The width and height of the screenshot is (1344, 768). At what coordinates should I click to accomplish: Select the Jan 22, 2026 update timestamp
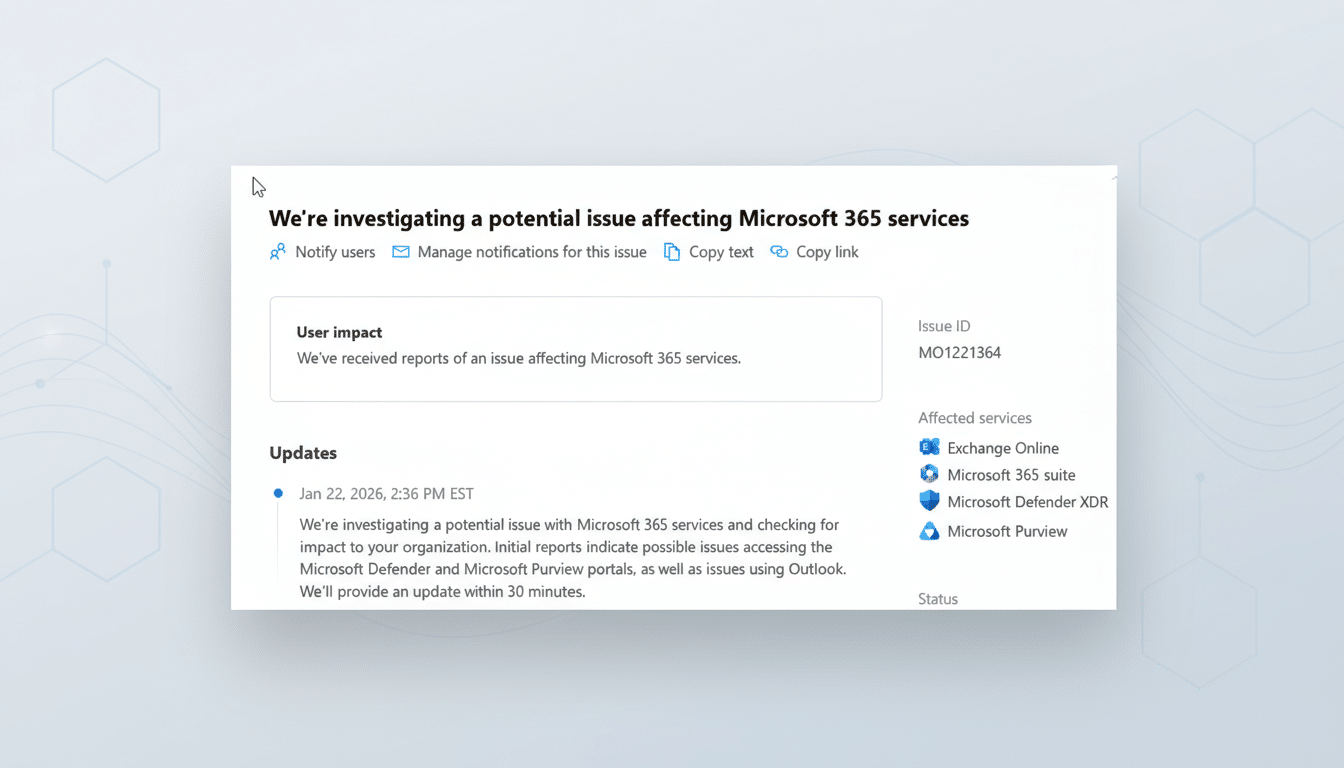point(386,493)
